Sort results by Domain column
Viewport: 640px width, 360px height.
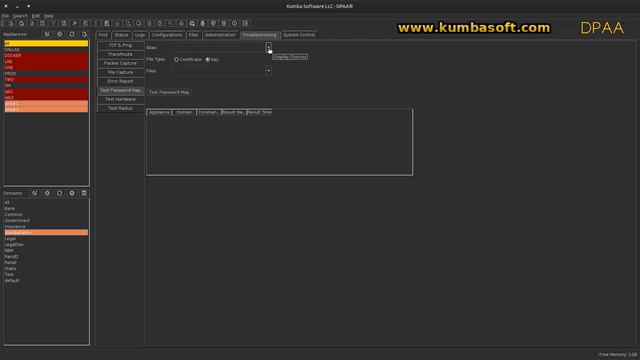184,112
